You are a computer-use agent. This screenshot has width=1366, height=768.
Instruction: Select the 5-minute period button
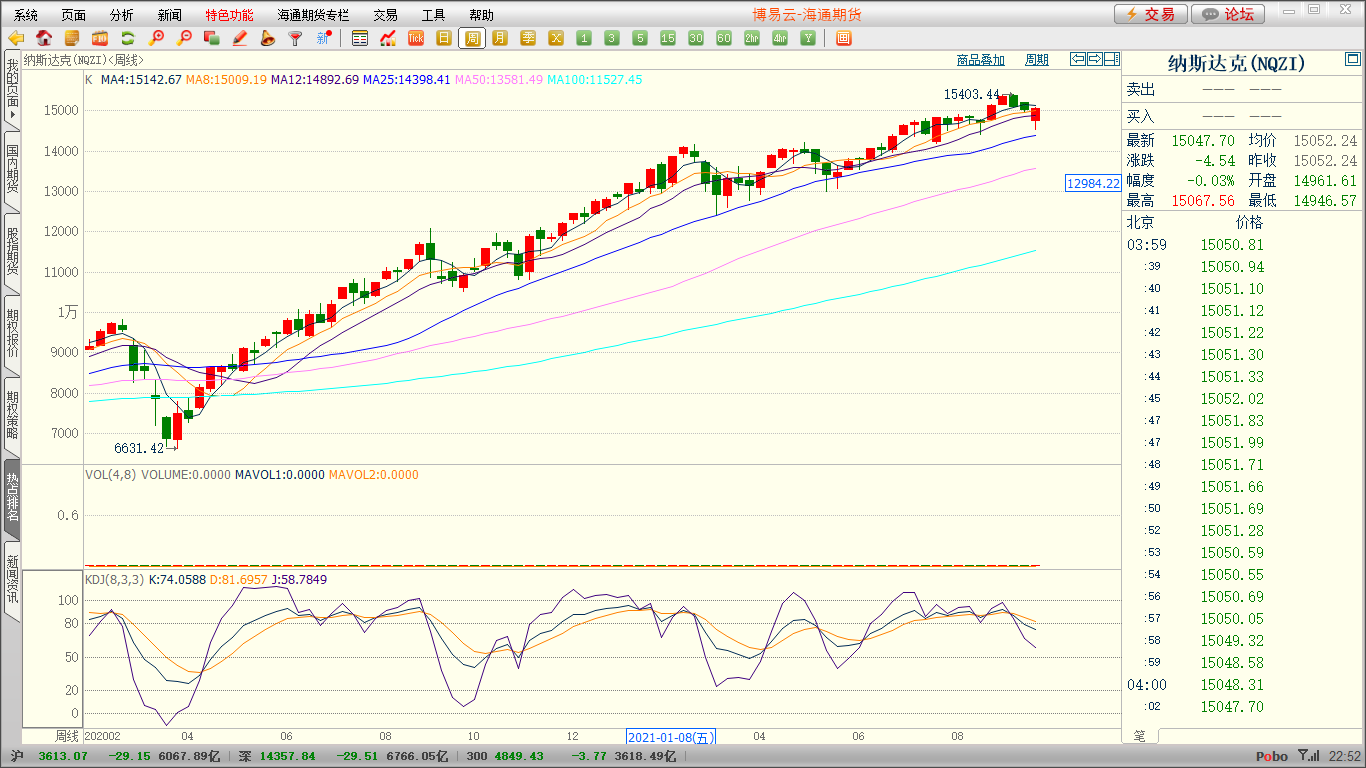tap(640, 38)
